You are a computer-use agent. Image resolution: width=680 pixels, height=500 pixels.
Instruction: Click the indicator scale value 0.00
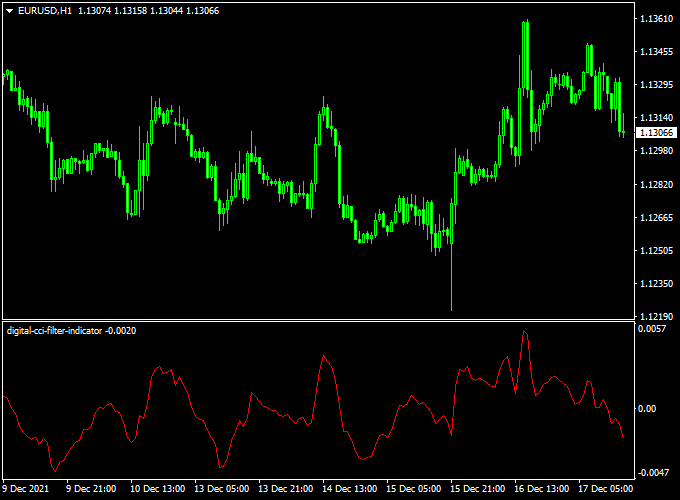tap(647, 408)
